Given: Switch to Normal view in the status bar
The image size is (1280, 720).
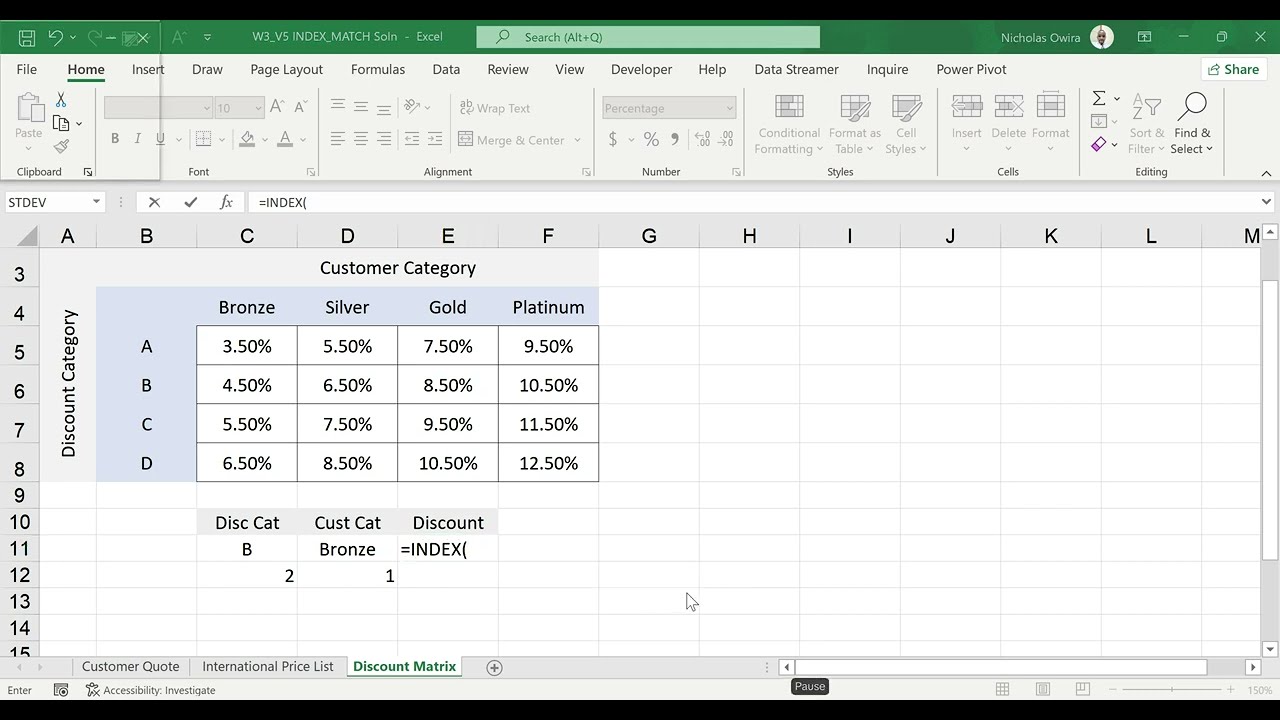Looking at the screenshot, I should coord(1002,690).
